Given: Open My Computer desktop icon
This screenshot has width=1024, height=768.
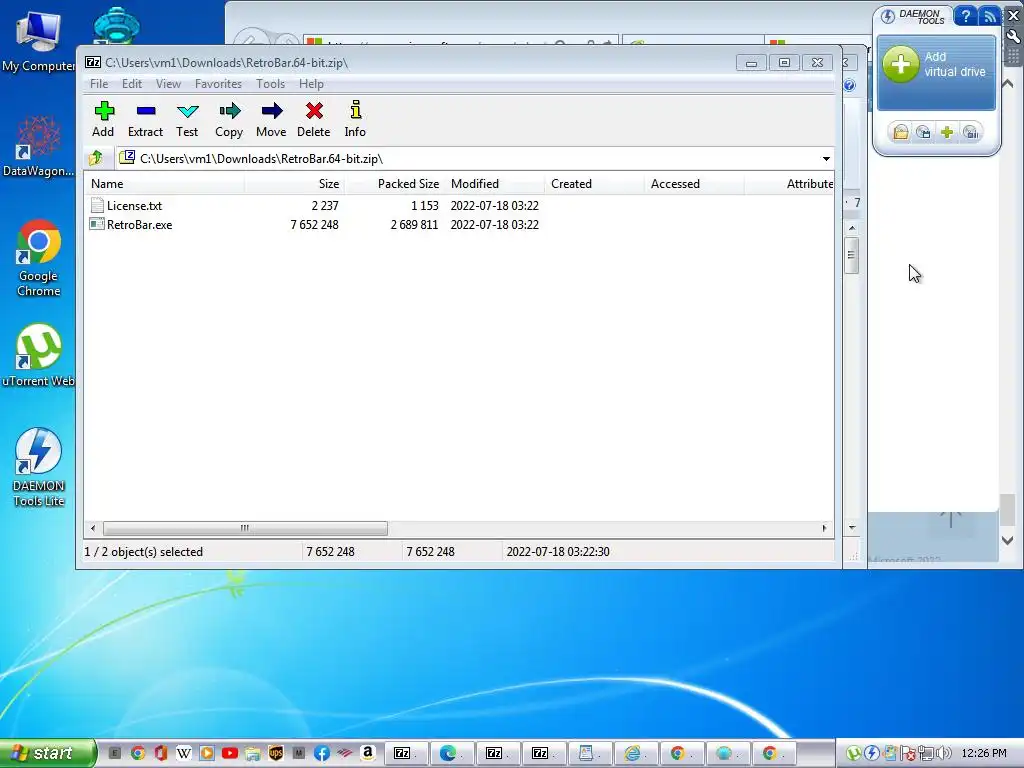Looking at the screenshot, I should [x=39, y=40].
